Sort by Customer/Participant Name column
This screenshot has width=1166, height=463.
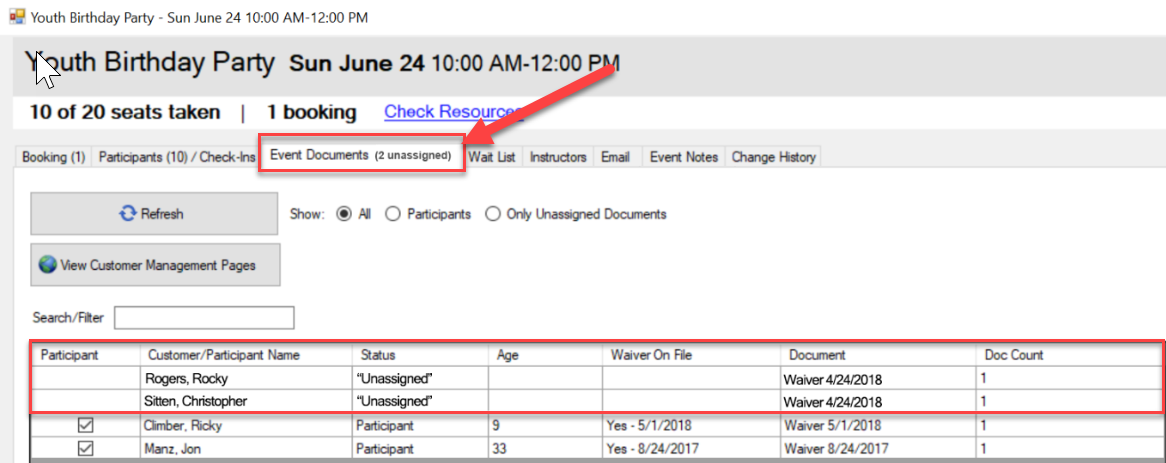point(246,354)
